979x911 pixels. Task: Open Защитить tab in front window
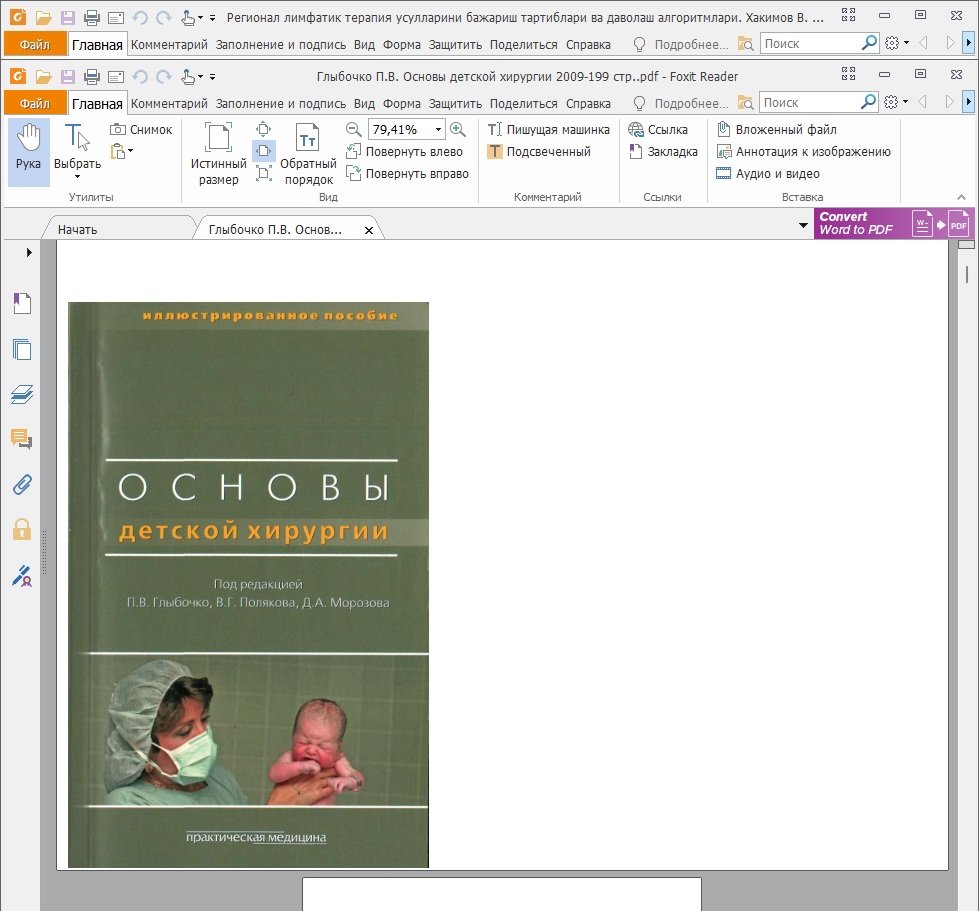(x=455, y=104)
